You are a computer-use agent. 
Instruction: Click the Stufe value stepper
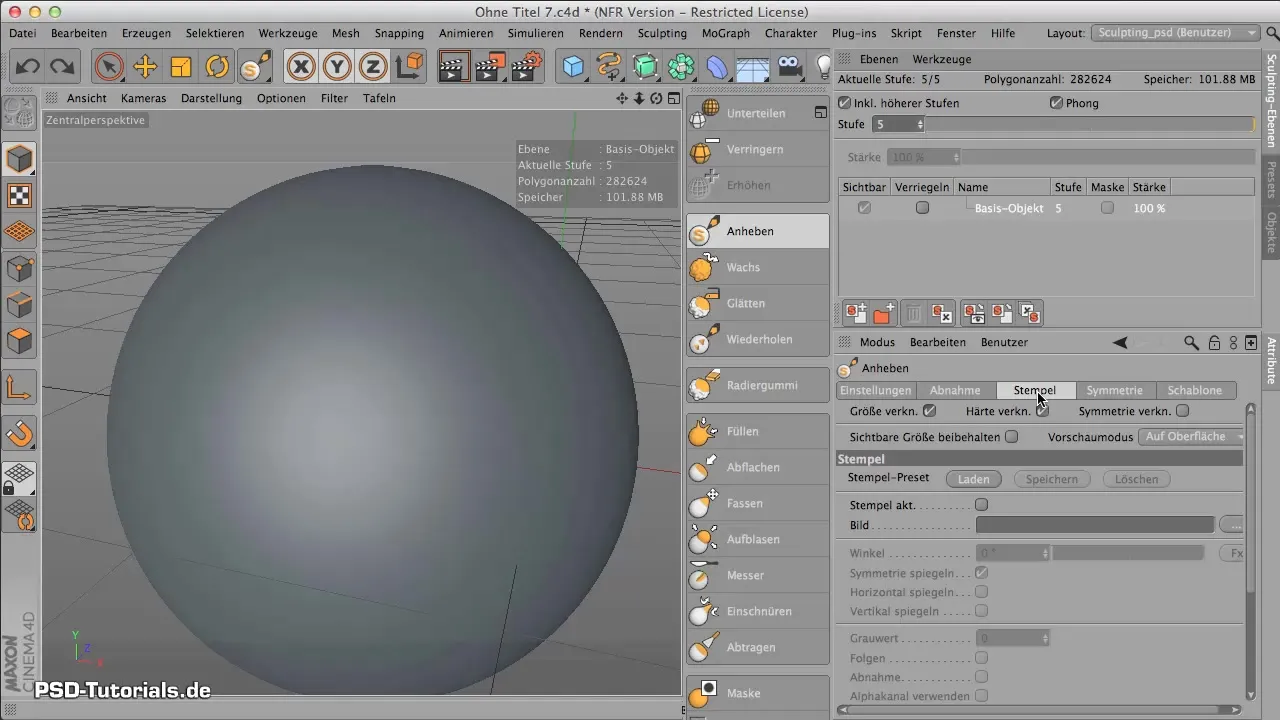[920, 124]
